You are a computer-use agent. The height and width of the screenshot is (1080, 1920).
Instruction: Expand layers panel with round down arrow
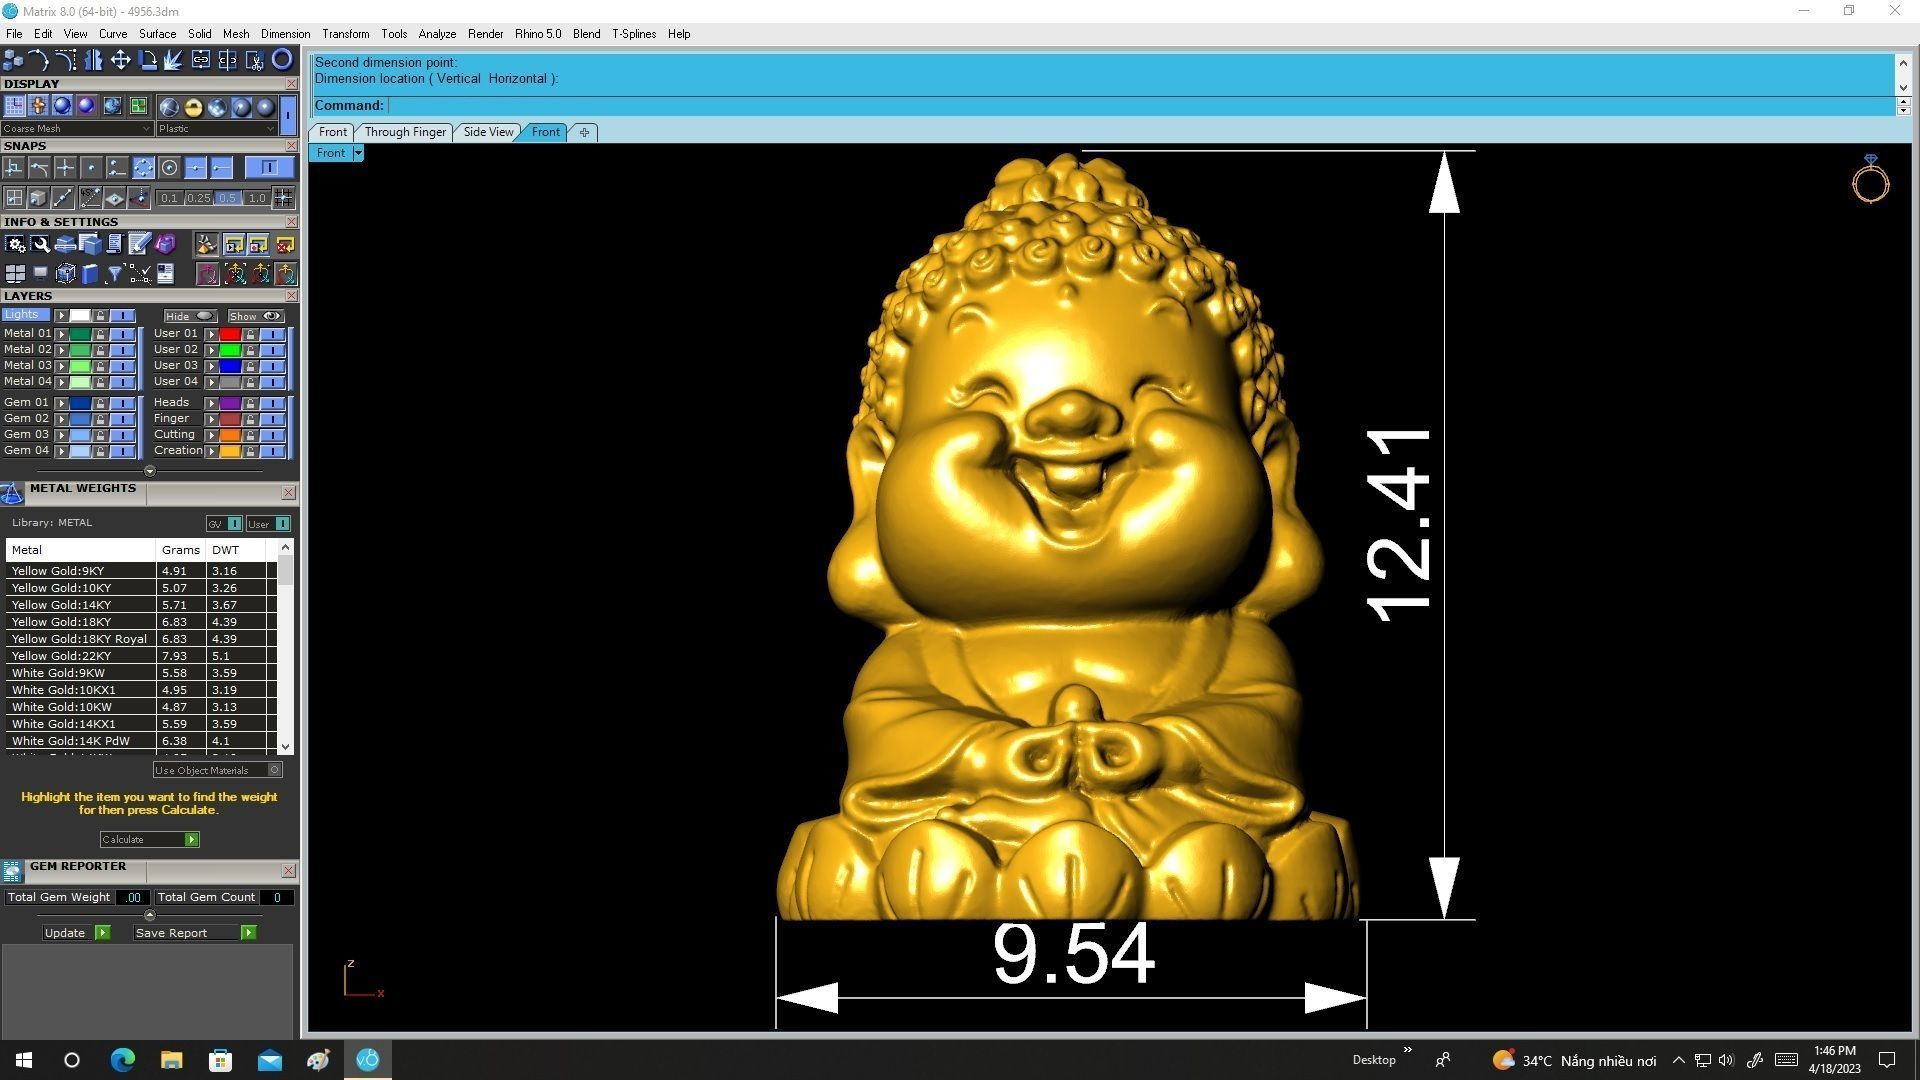coord(150,471)
